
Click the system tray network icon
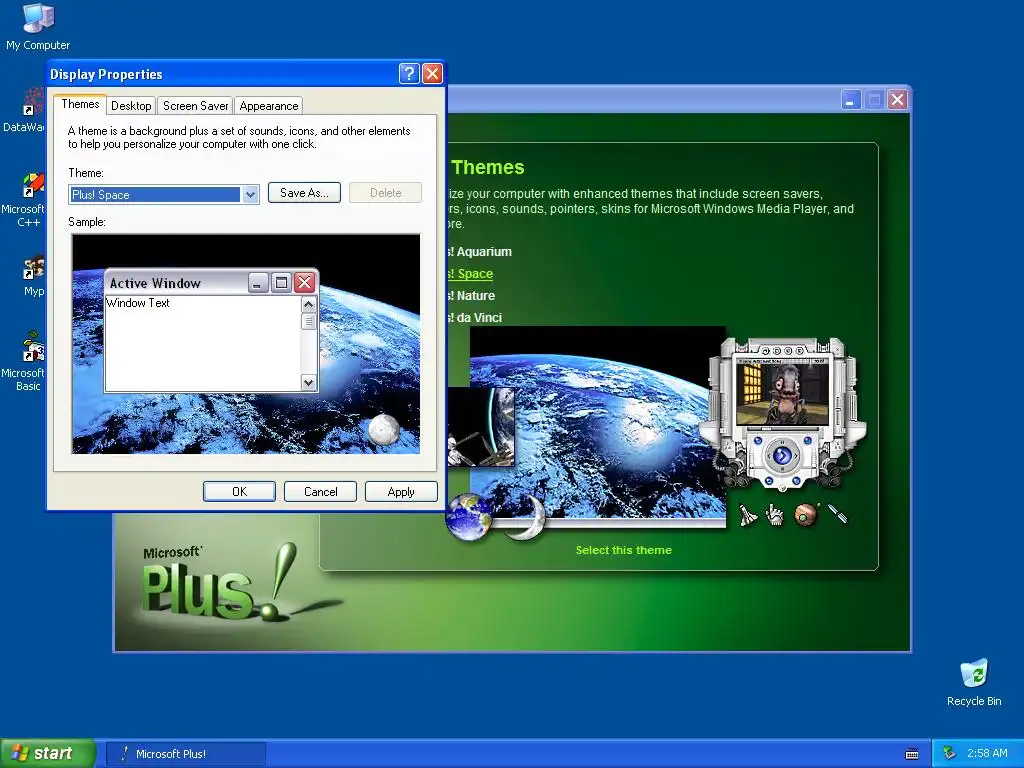pos(949,753)
